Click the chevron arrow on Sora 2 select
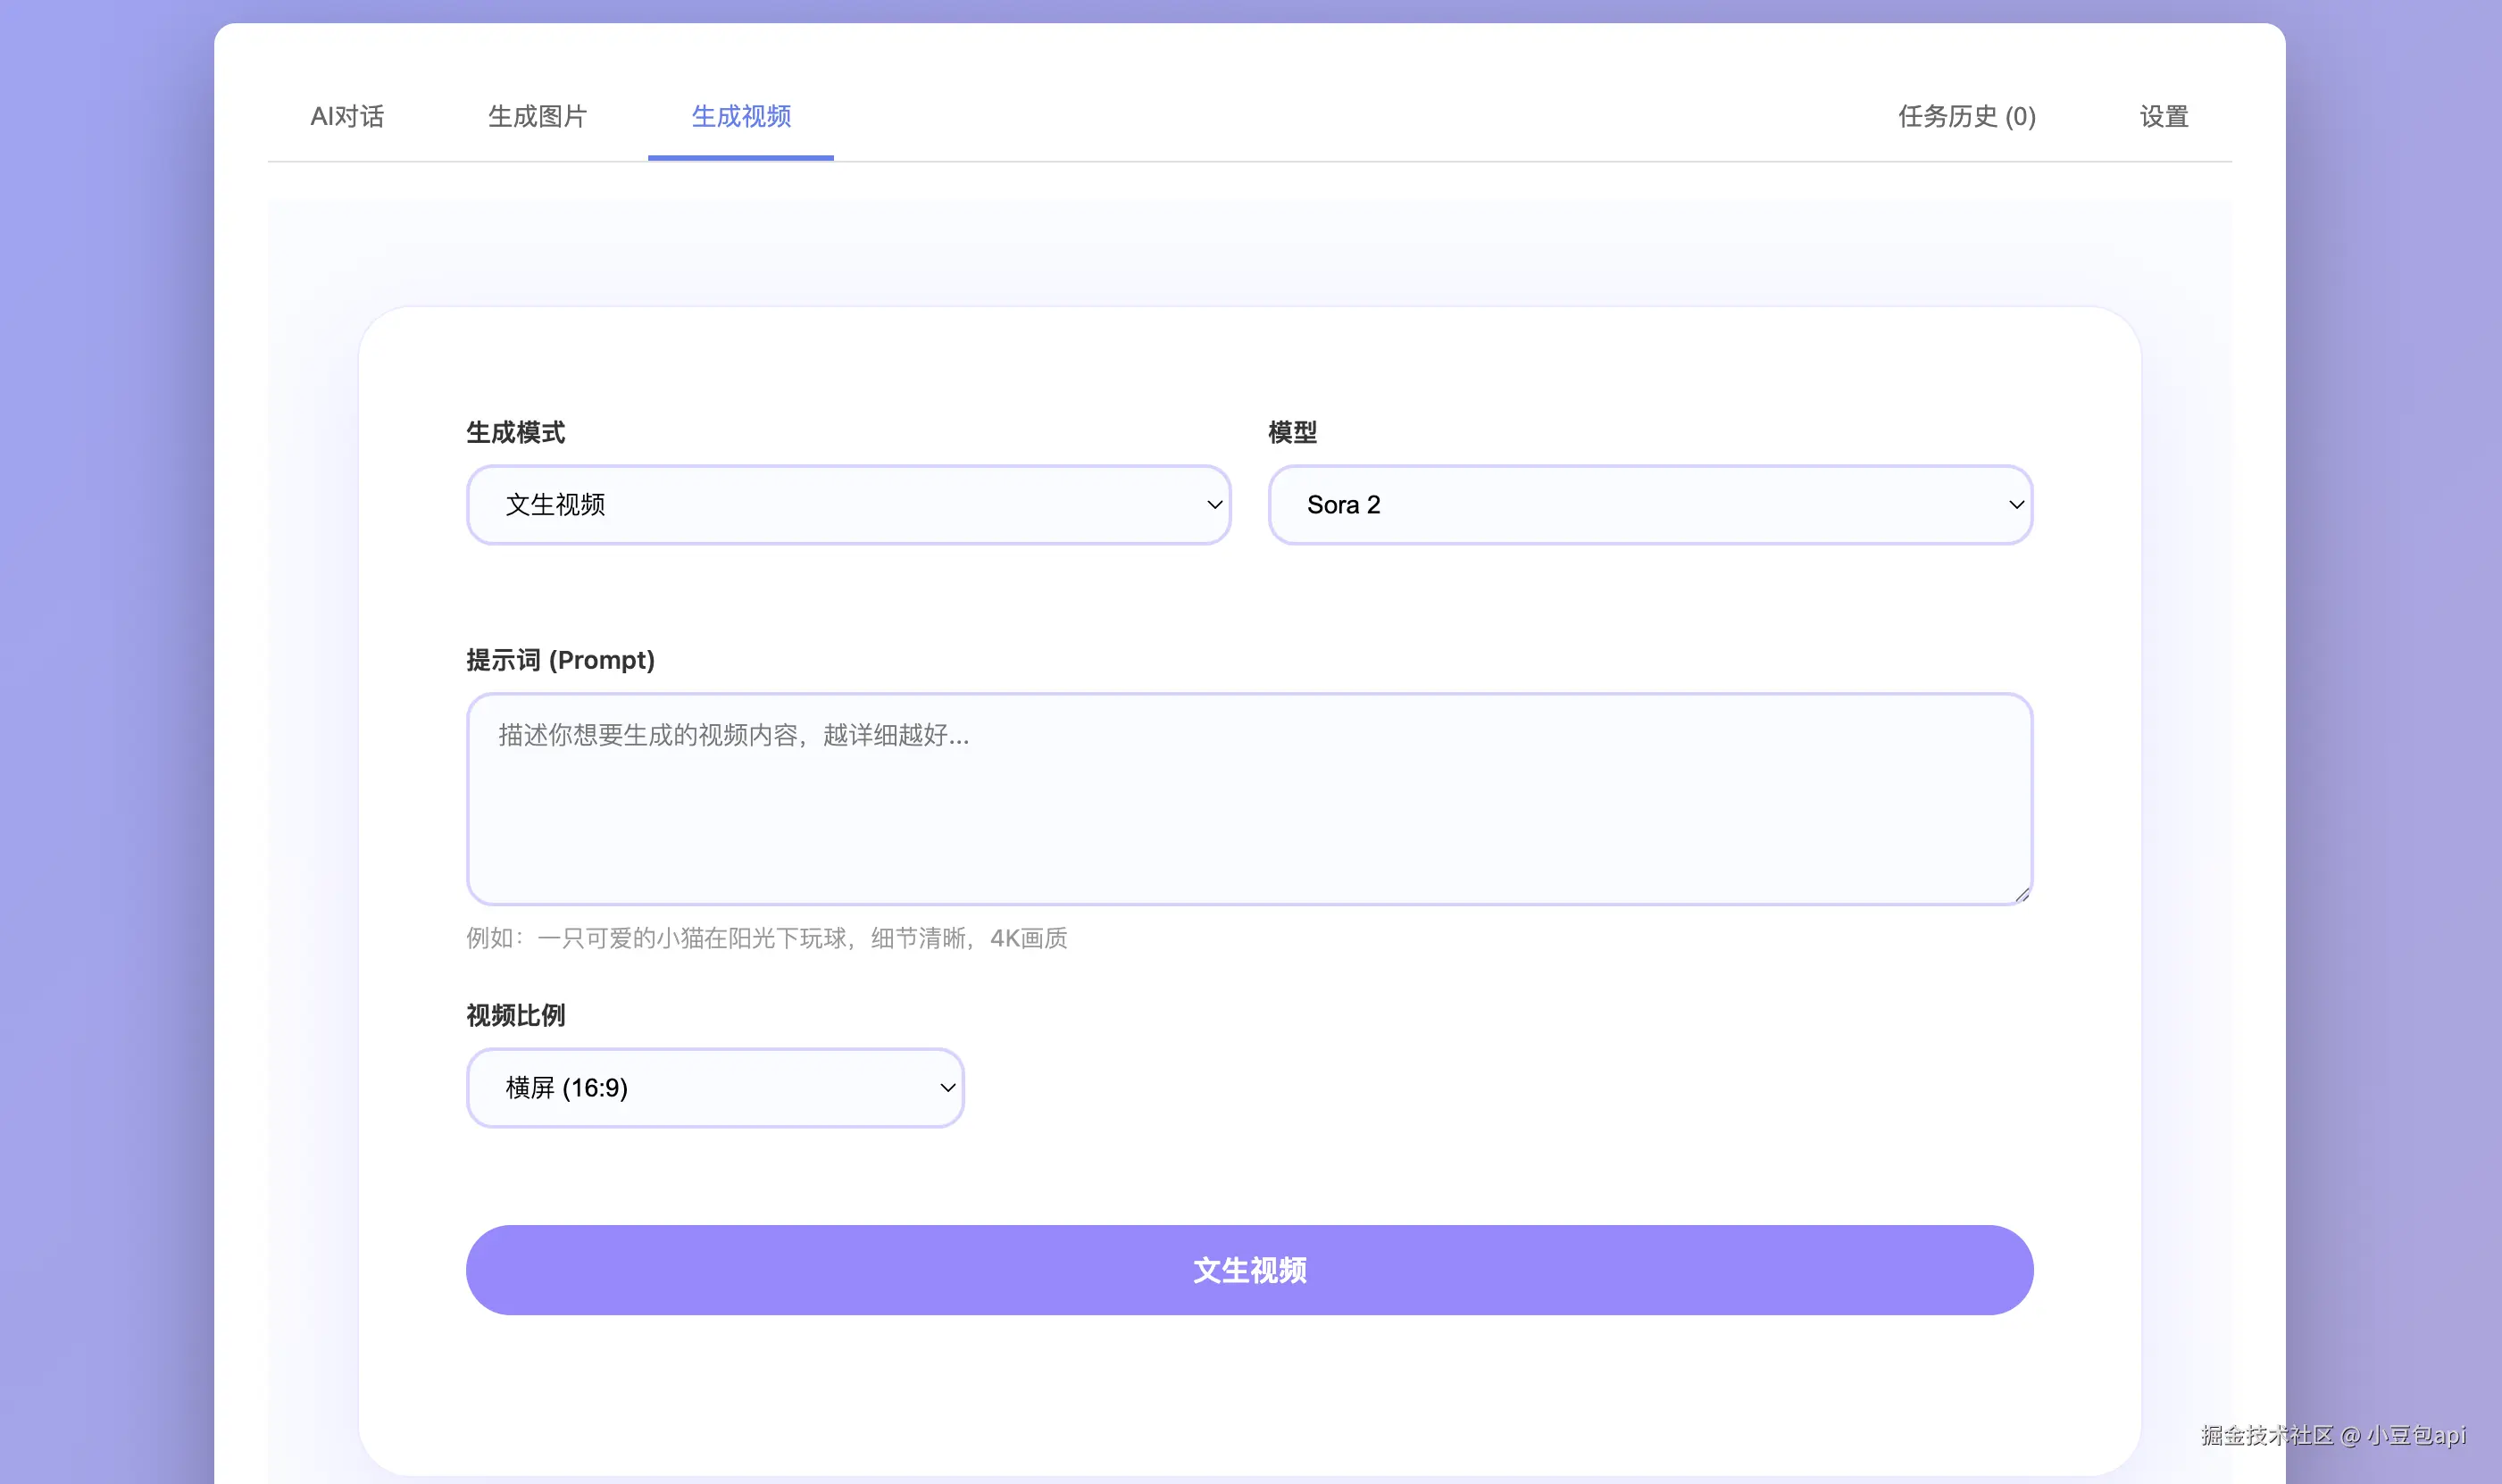Screen dimensions: 2502x1484 pos(2016,505)
